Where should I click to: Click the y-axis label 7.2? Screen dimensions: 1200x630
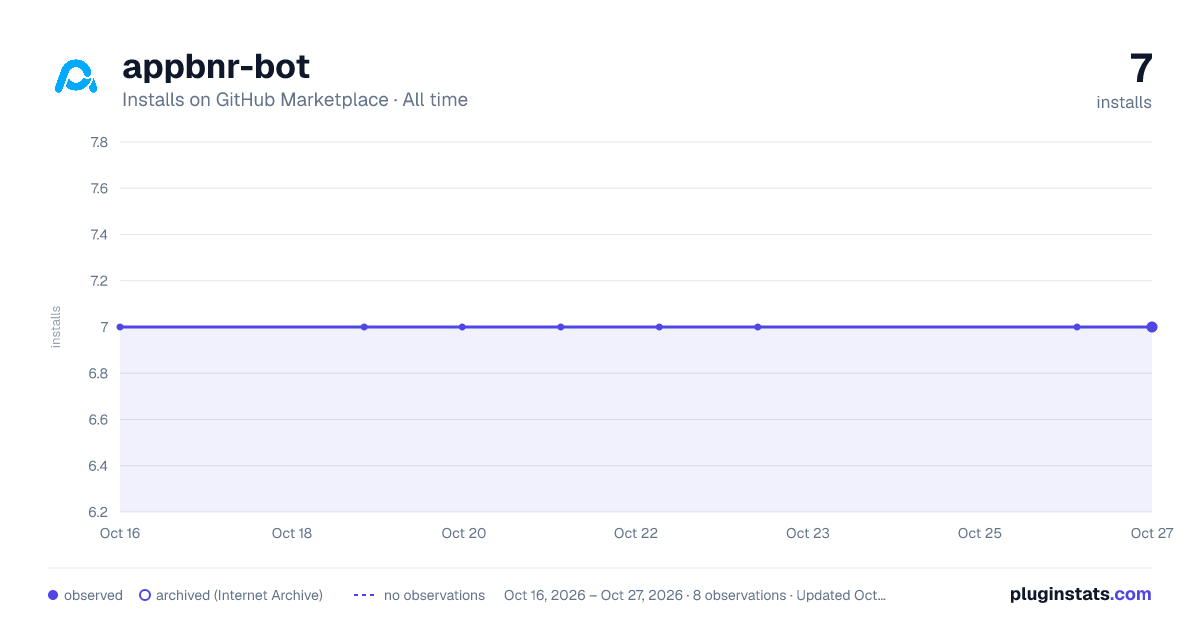pyautogui.click(x=99, y=281)
